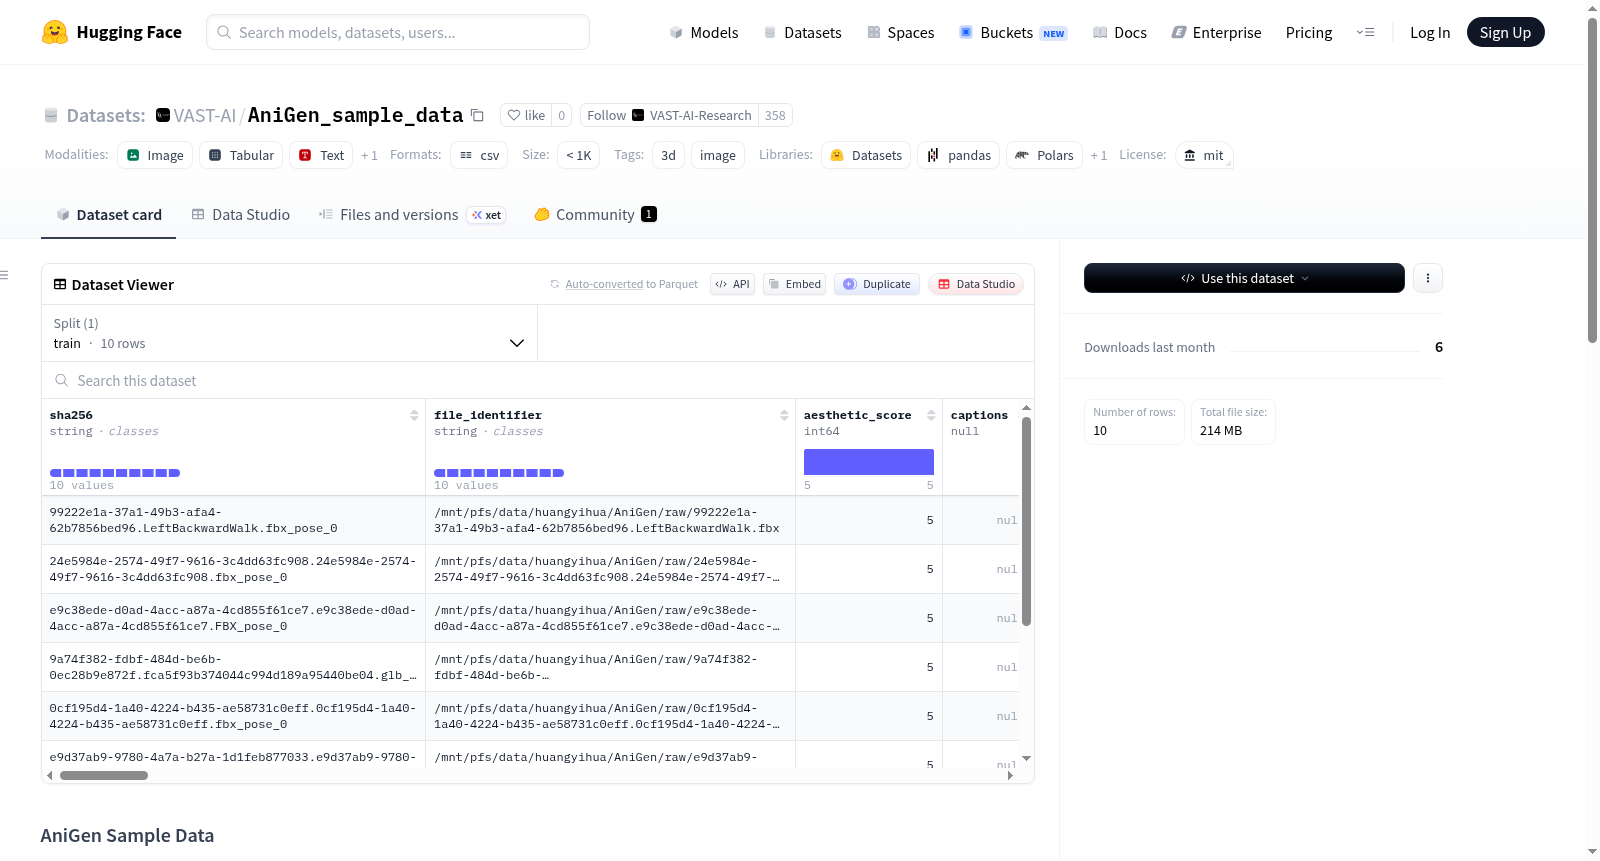Focus the Search this dataset field
The height and width of the screenshot is (861, 1600).
538,381
